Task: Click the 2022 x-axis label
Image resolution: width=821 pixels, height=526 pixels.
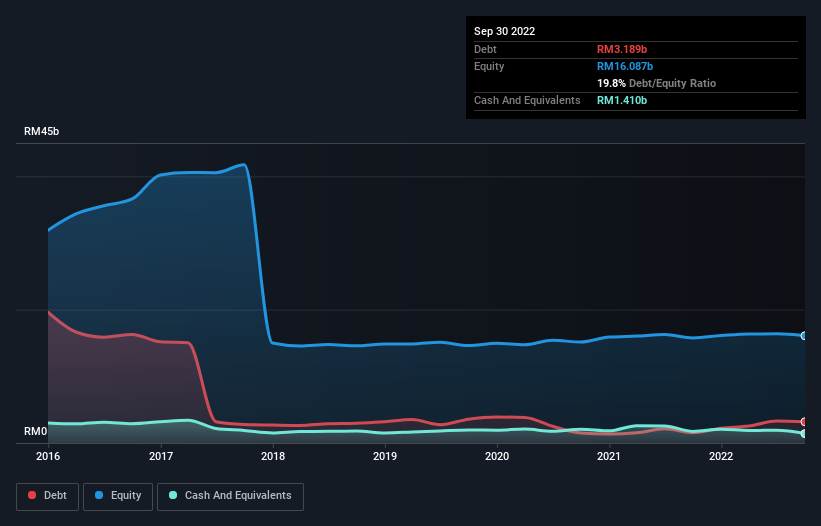Action: click(721, 456)
